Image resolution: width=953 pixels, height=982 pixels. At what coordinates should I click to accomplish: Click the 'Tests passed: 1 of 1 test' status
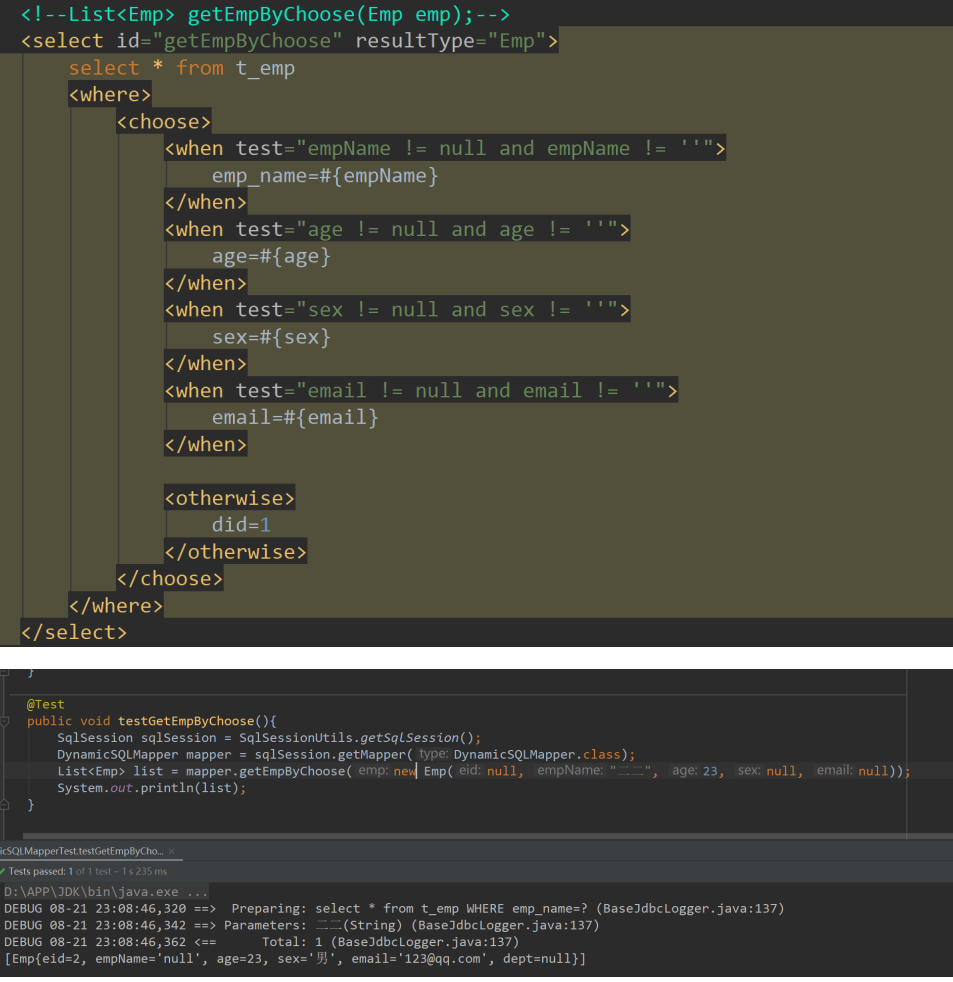click(x=88, y=871)
